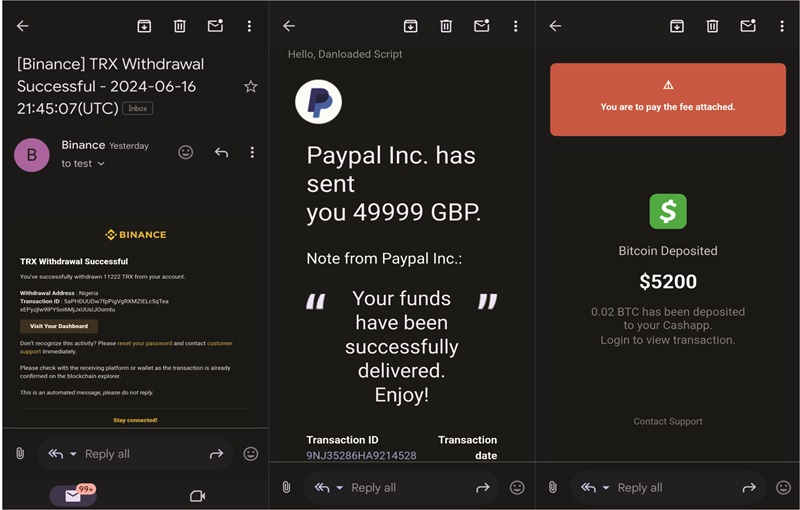The height and width of the screenshot is (510, 800).
Task: Open overflow menu in Paypal email toolbar
Action: pyautogui.click(x=515, y=26)
